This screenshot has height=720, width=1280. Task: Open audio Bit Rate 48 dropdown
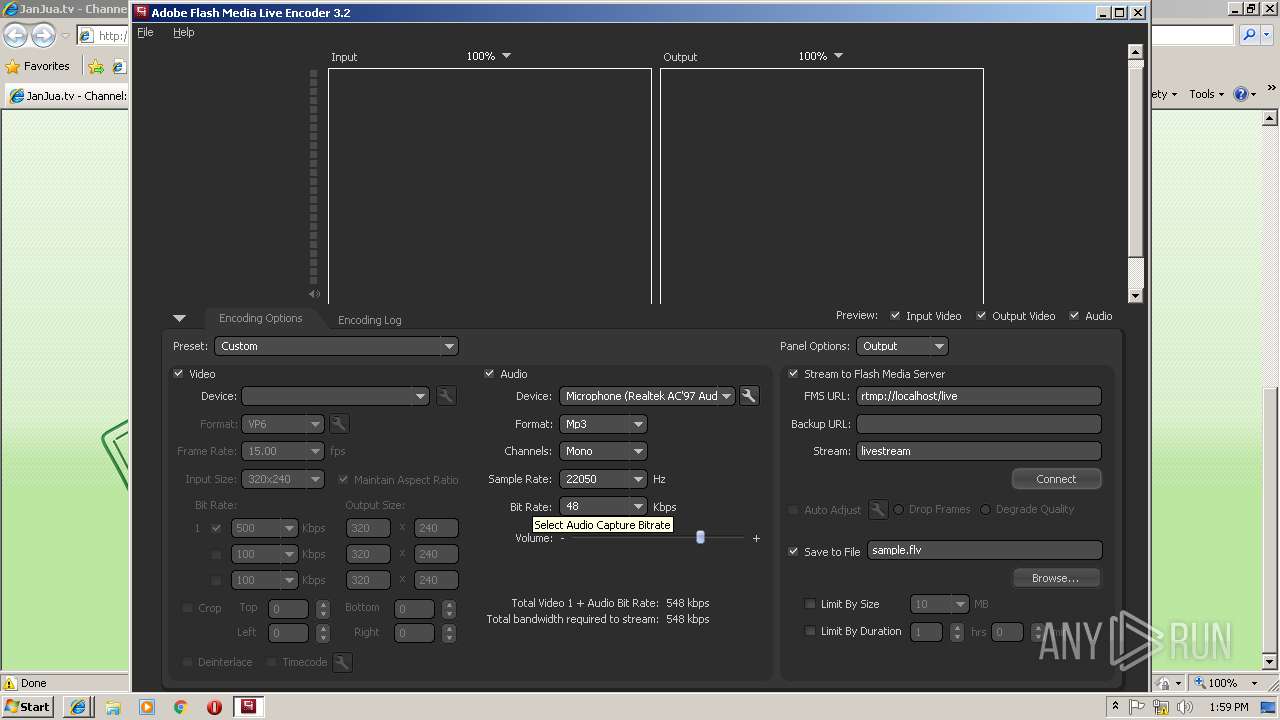[x=603, y=507]
